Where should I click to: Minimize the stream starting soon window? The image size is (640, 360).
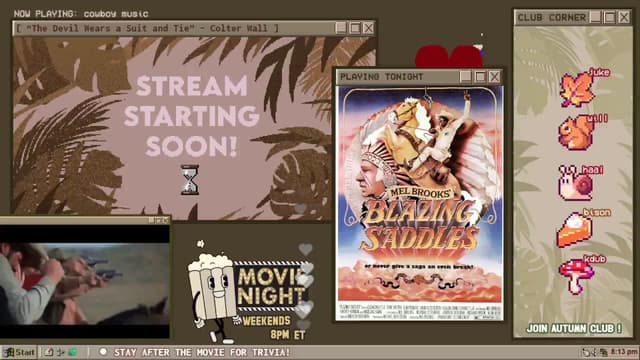coord(341,28)
